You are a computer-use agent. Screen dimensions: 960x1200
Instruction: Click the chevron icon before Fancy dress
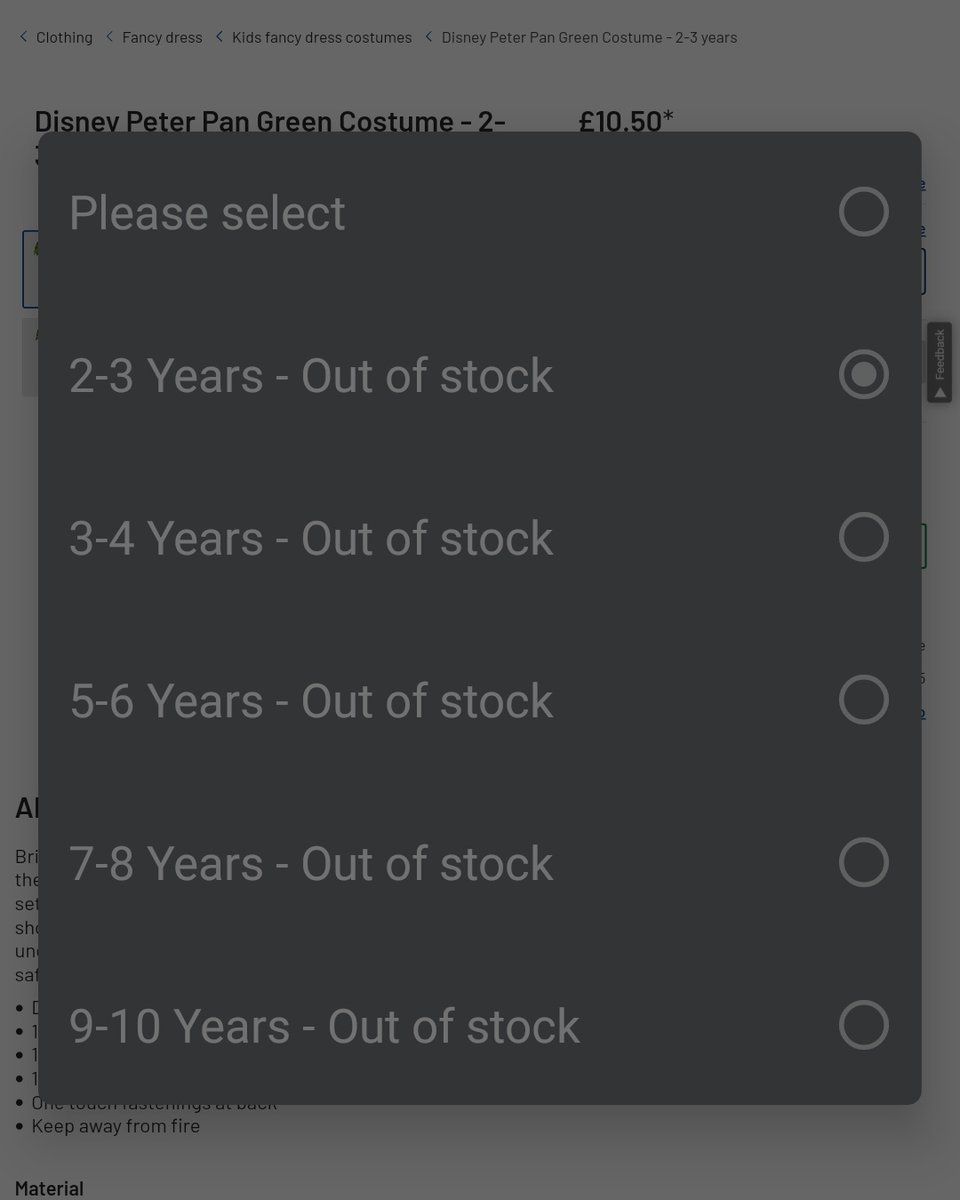coord(110,37)
